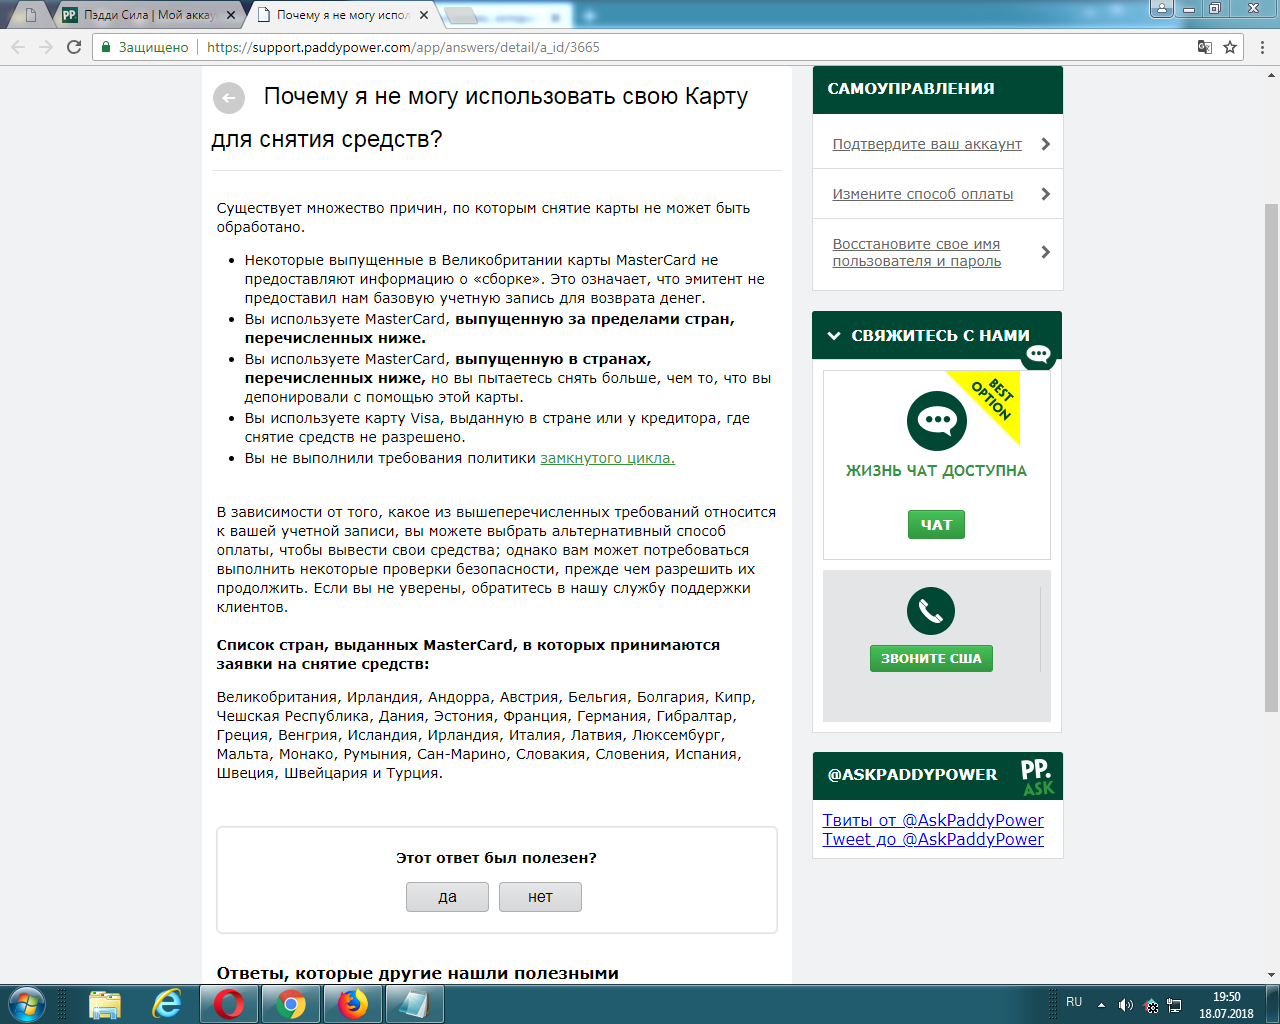Click the browser back arrow

pyautogui.click(x=18, y=47)
